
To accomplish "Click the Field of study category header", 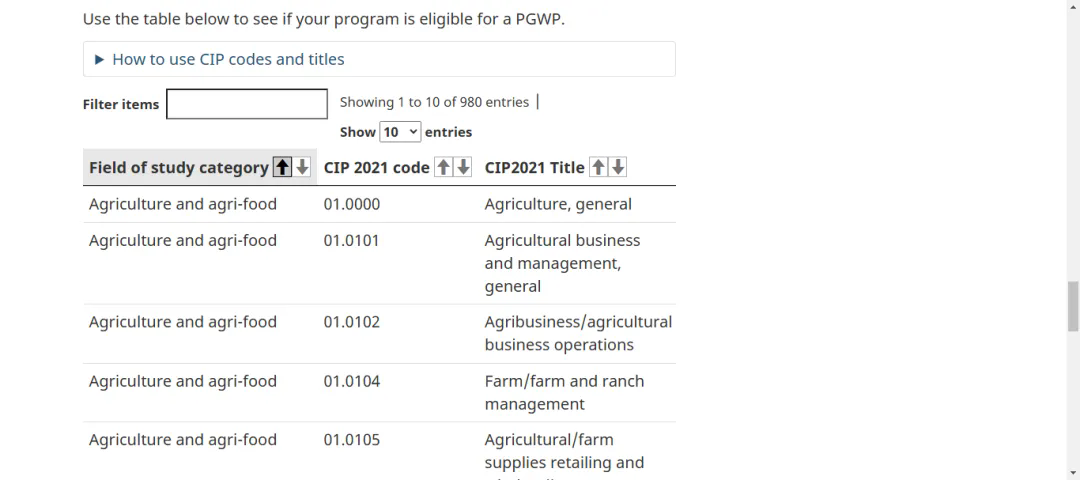I will [178, 168].
